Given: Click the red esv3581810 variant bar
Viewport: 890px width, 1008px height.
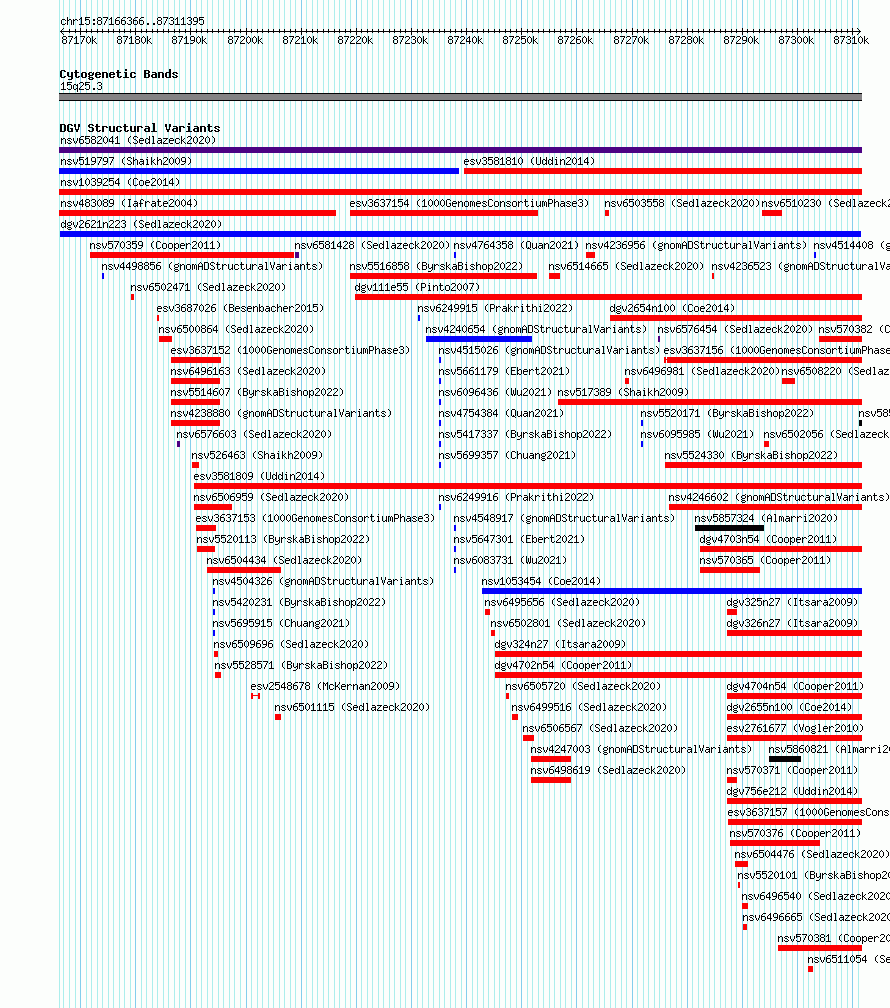Looking at the screenshot, I should point(662,172).
